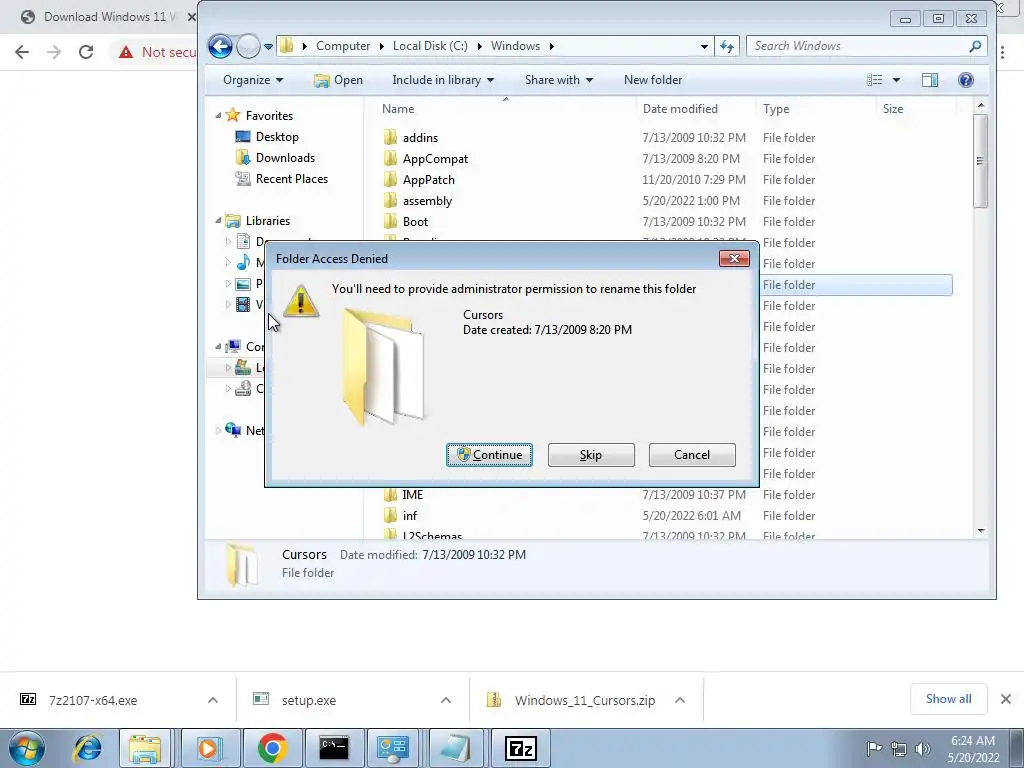1024x768 pixels.
Task: Click New folder in toolbar
Action: tap(653, 80)
